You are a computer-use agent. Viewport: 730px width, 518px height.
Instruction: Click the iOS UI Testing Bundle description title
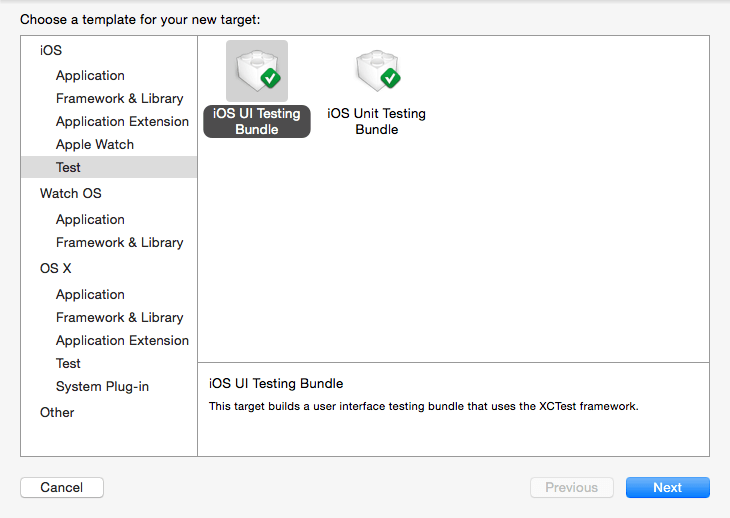point(276,383)
